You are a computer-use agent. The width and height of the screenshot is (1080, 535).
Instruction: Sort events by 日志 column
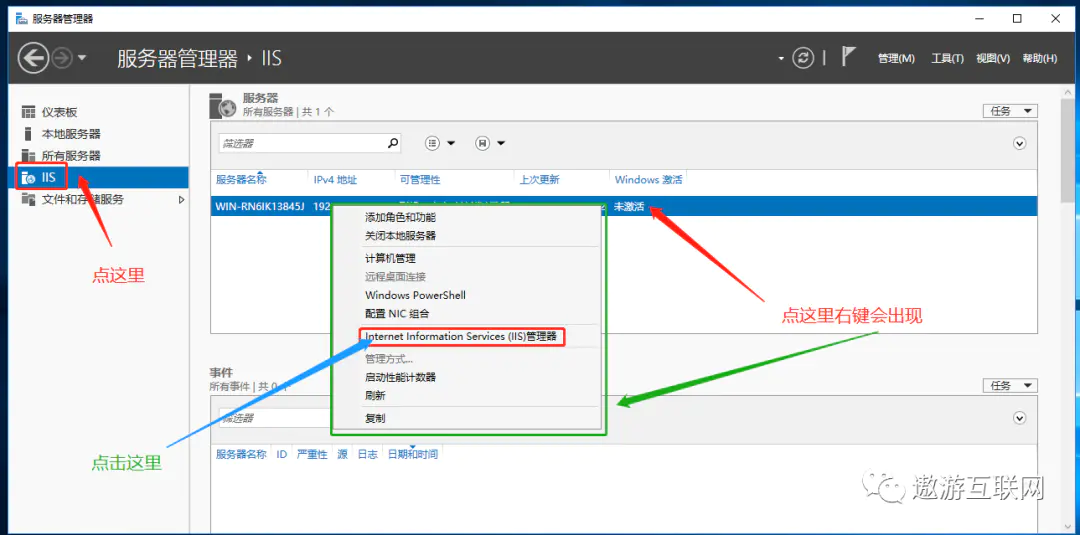[x=367, y=454]
